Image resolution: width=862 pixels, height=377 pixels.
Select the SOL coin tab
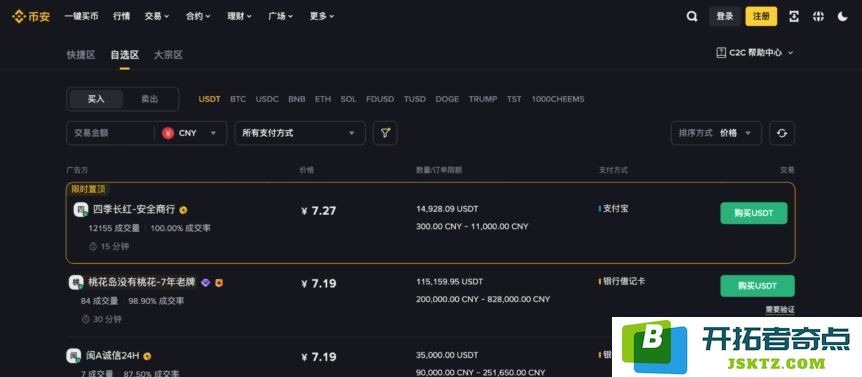(x=349, y=99)
